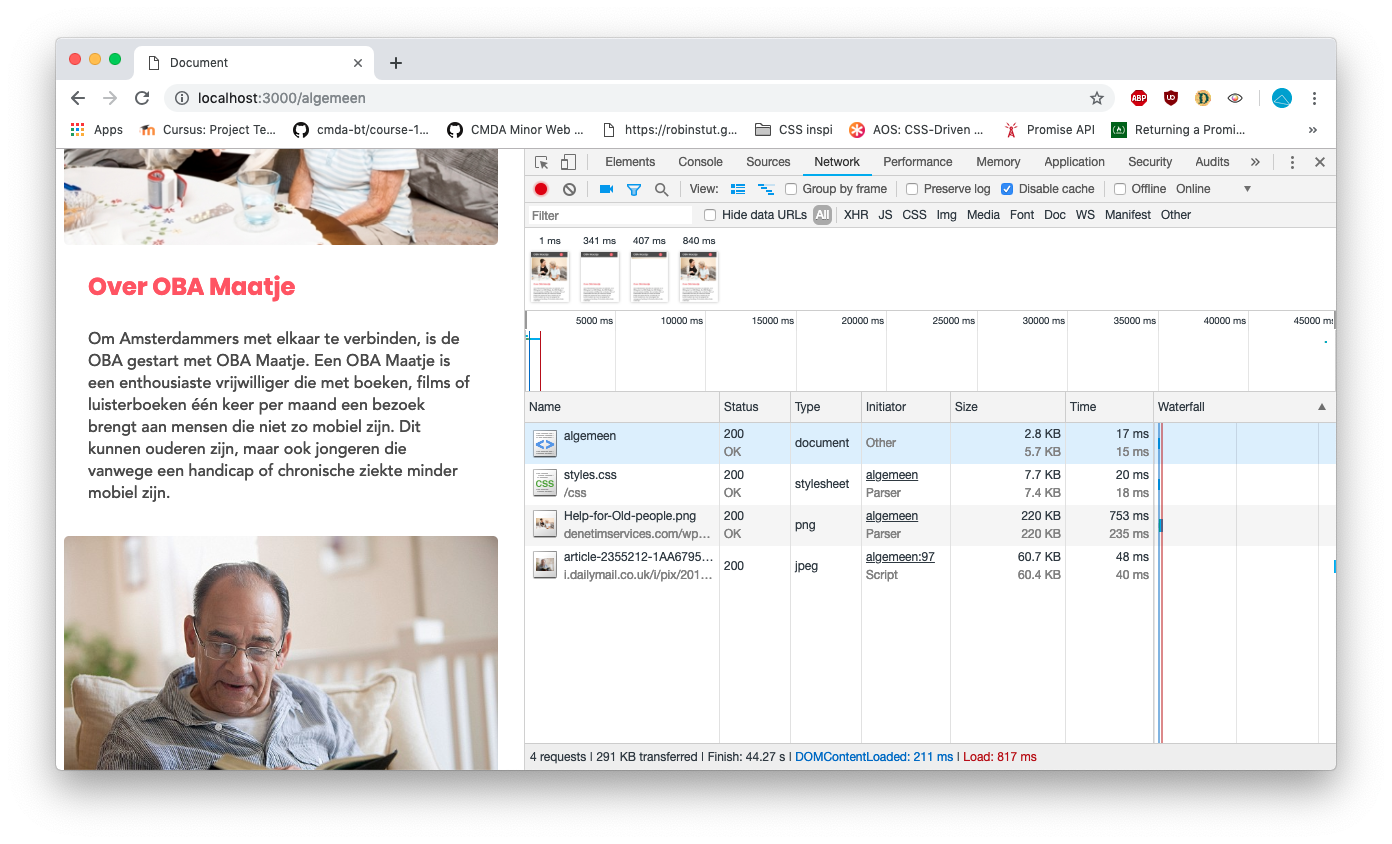The image size is (1392, 844).
Task: Filter requests by XHR
Action: coord(856,215)
